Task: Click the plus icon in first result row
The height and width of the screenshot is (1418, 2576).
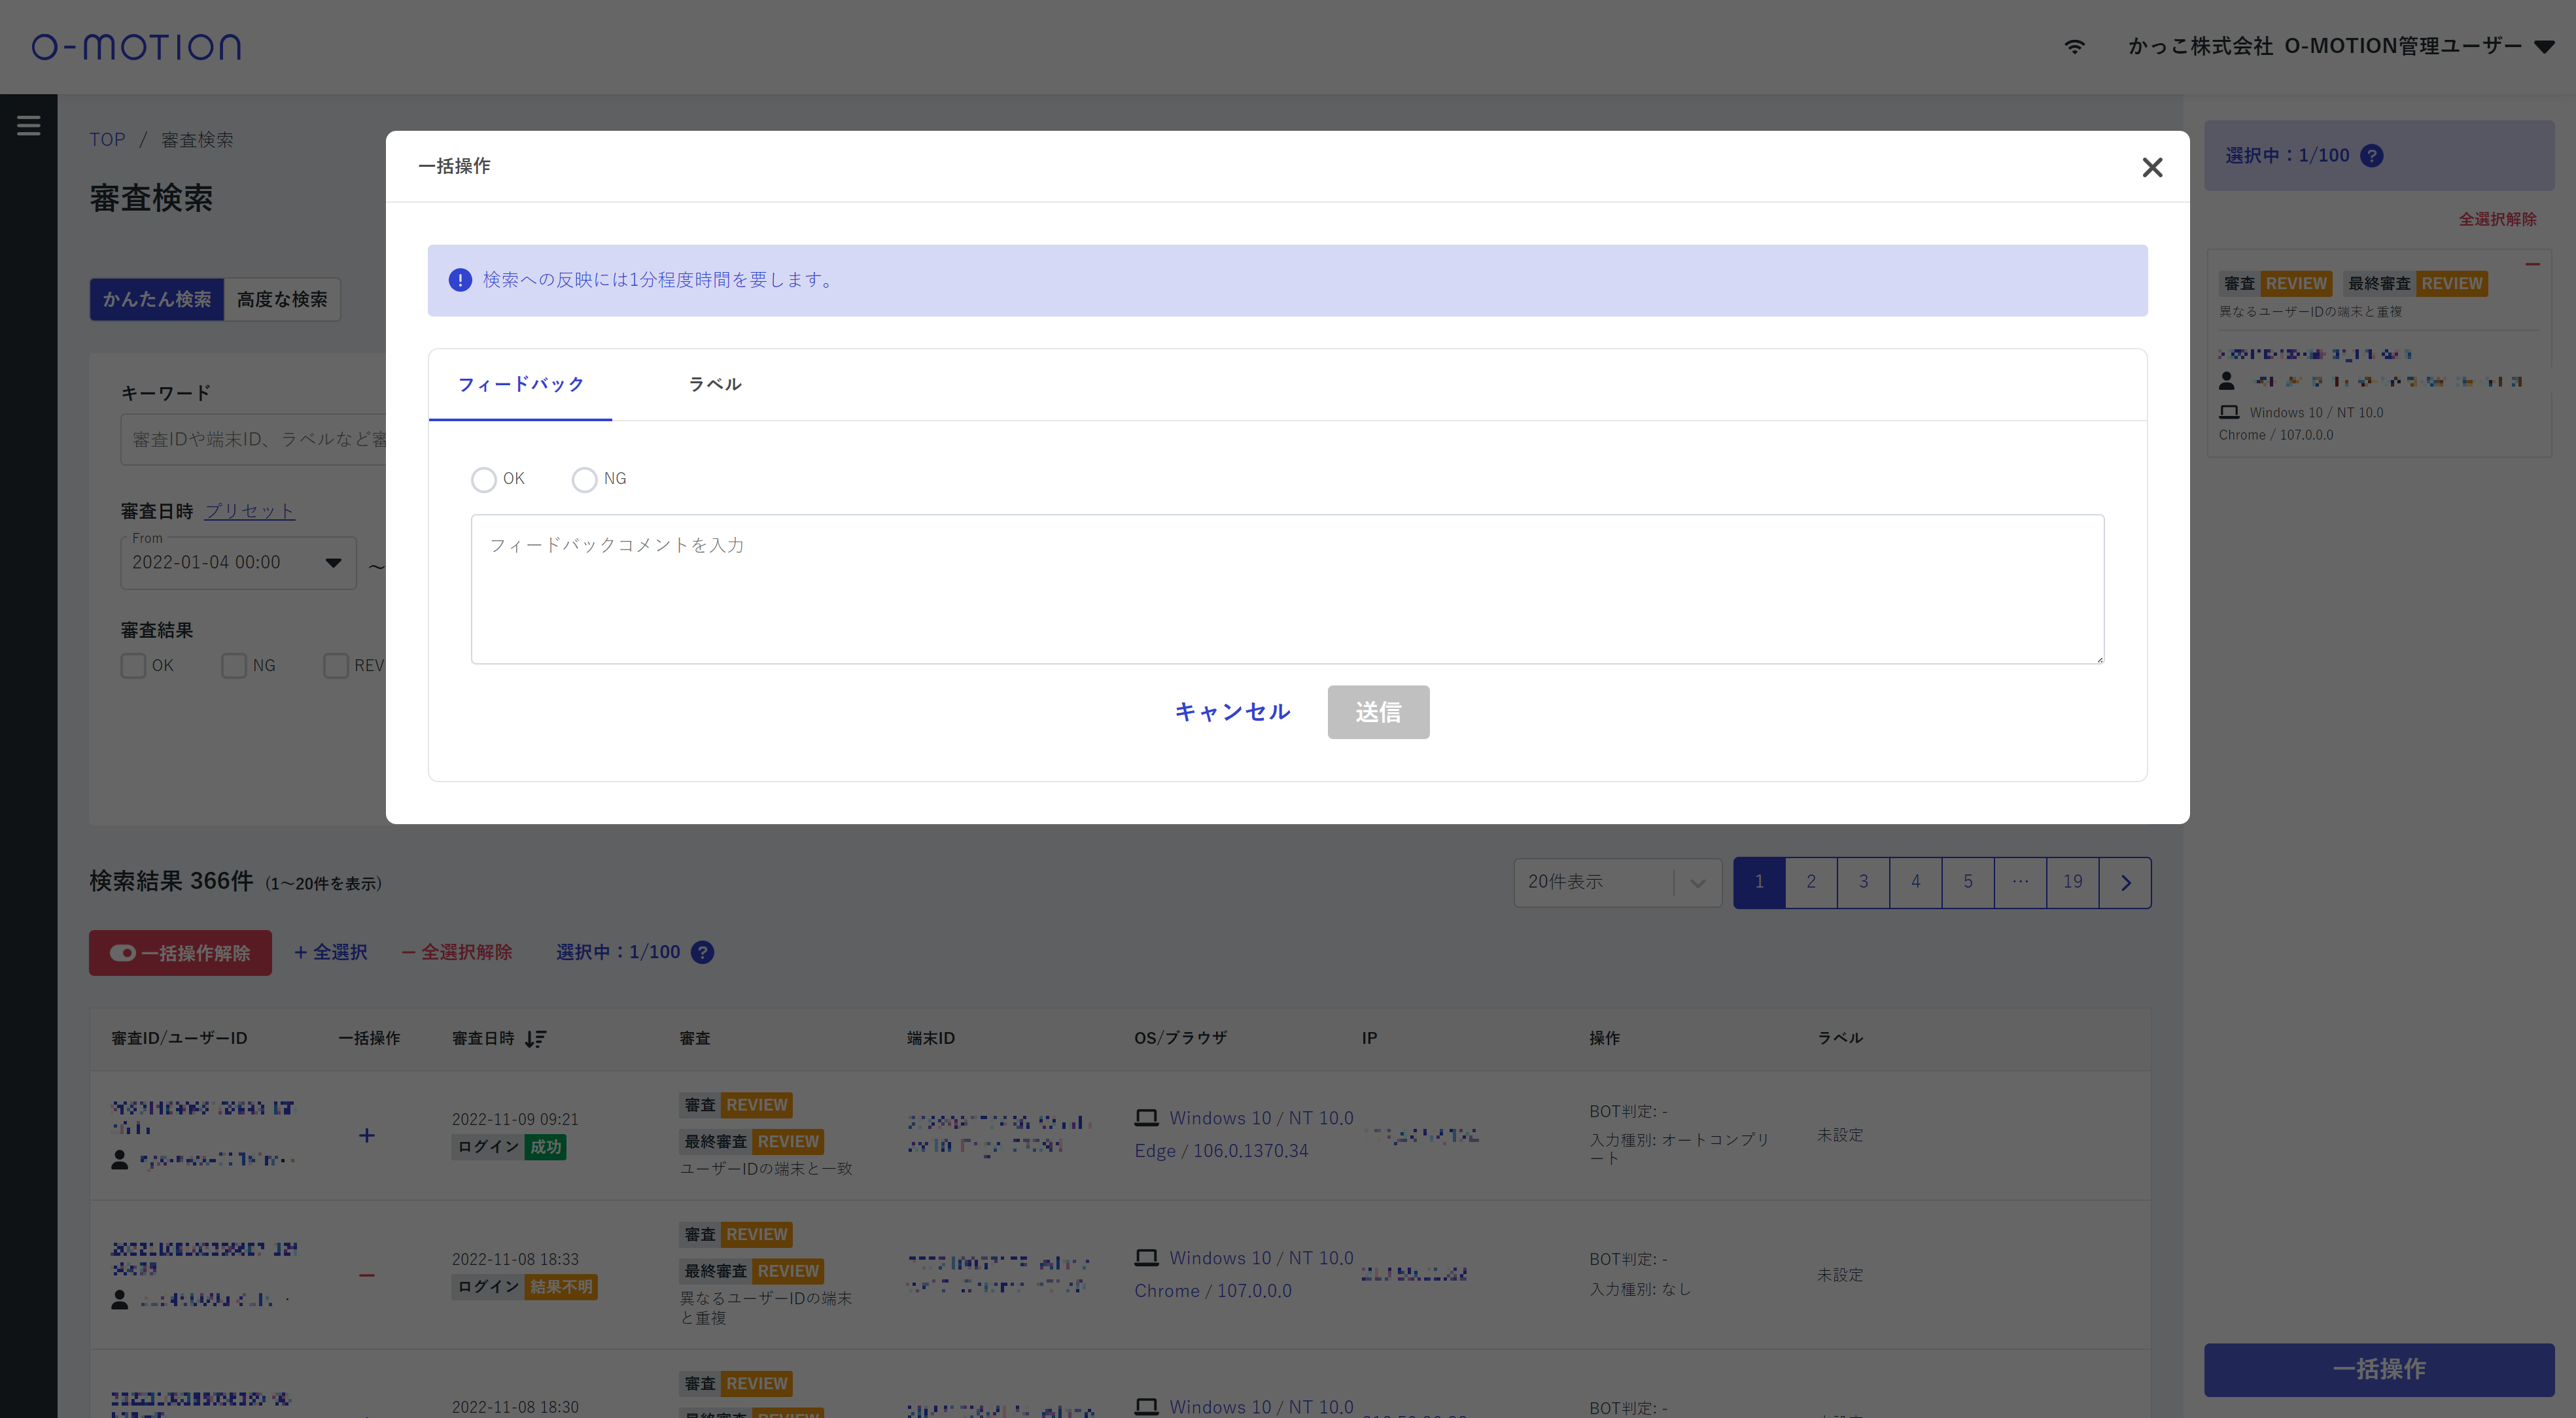Action: (367, 1135)
